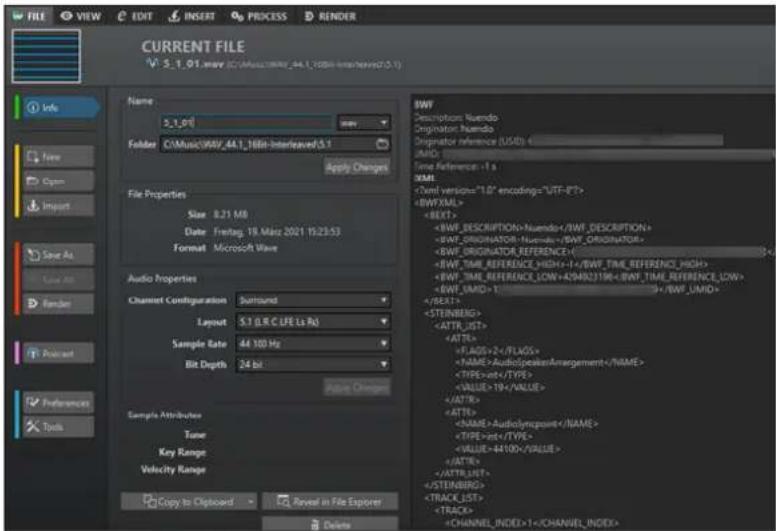Open the VIEW tab
This screenshot has width=776, height=531.
[80, 16]
